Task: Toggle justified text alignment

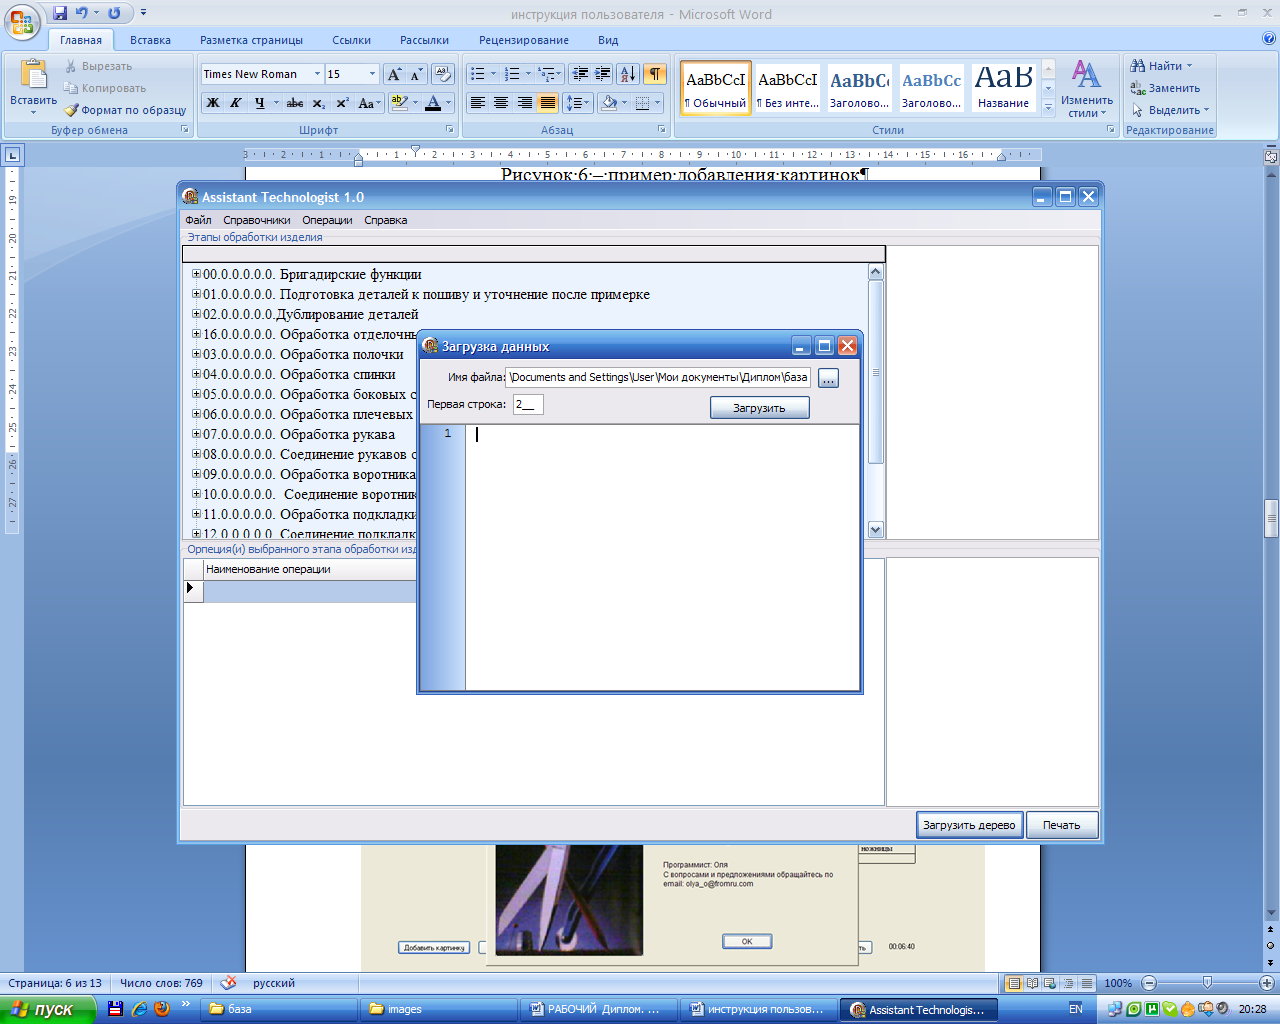Action: [547, 102]
